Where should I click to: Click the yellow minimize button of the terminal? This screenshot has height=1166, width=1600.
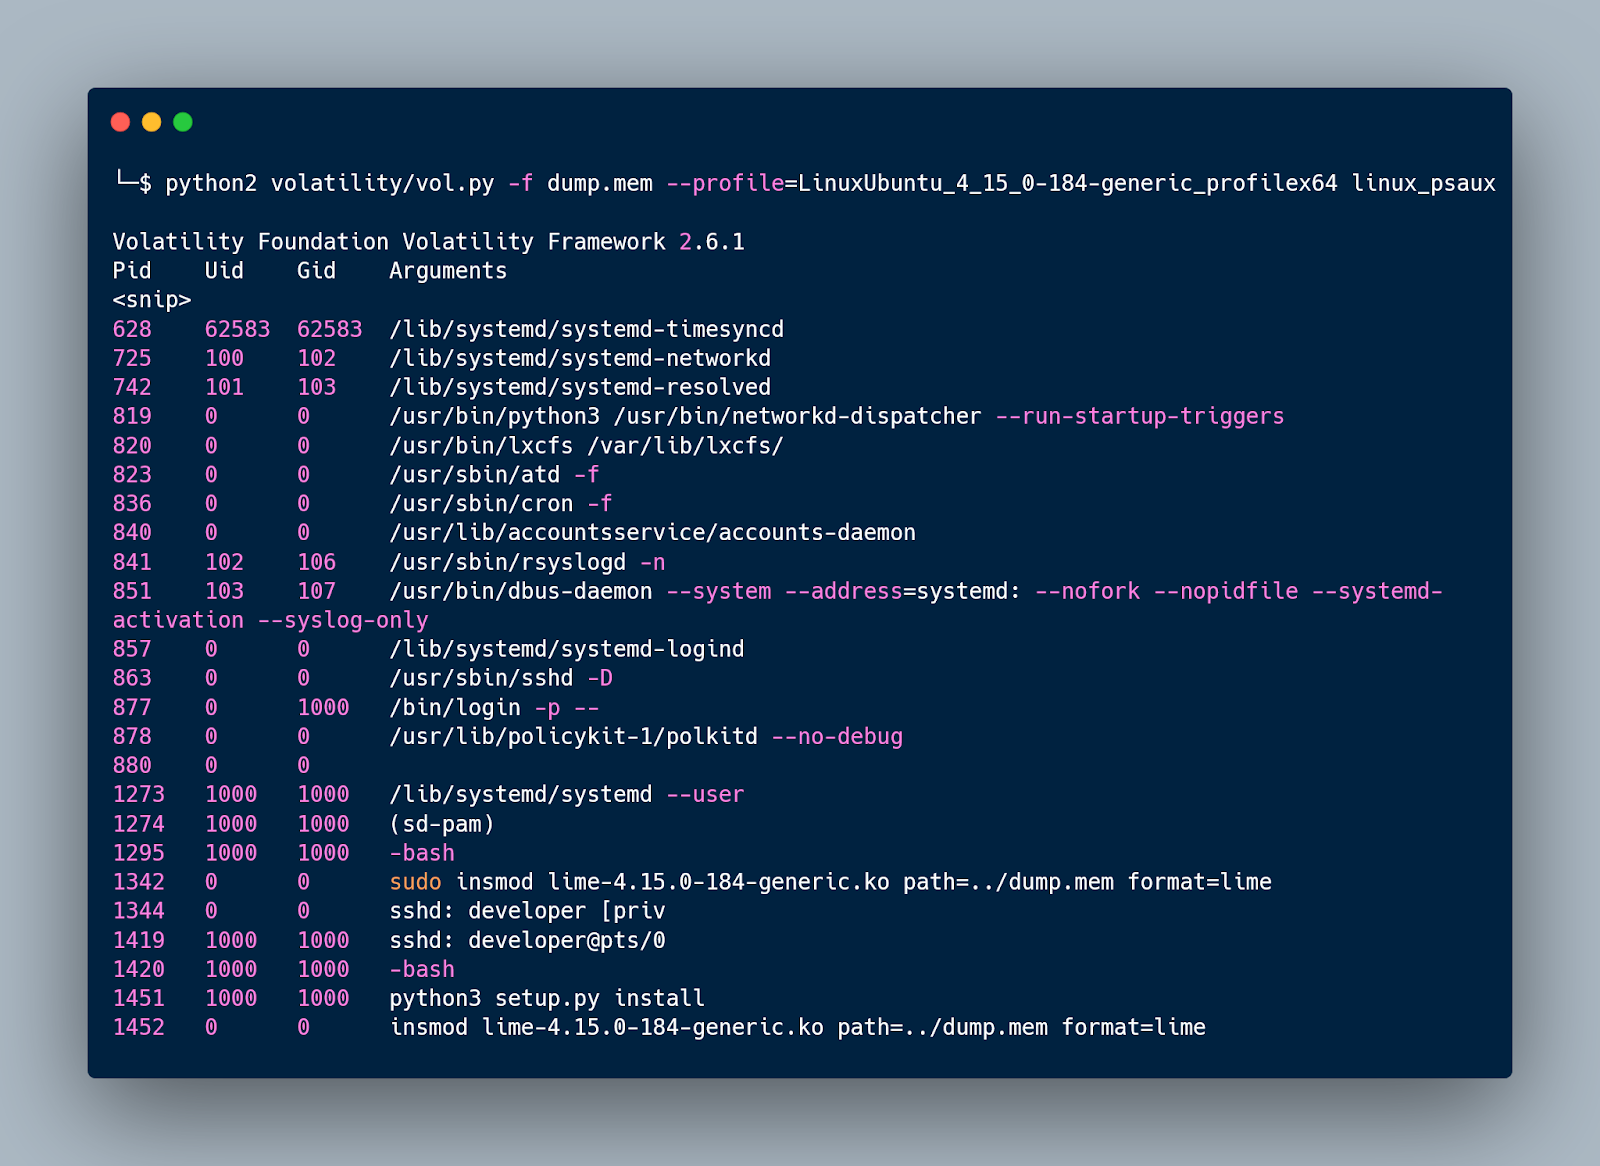click(x=152, y=122)
